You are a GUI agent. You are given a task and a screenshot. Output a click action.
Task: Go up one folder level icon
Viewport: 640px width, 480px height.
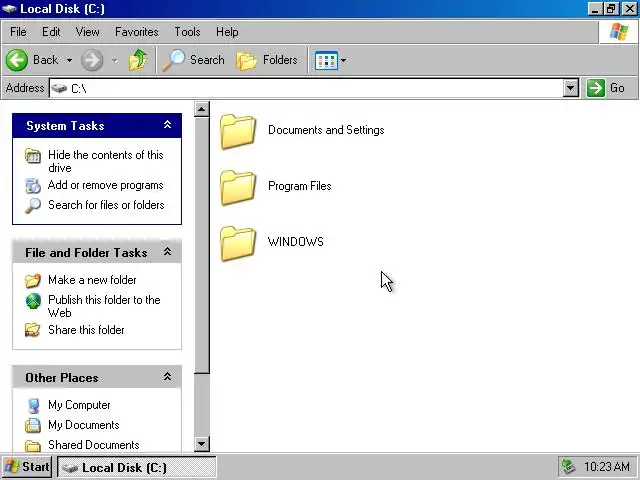(138, 60)
